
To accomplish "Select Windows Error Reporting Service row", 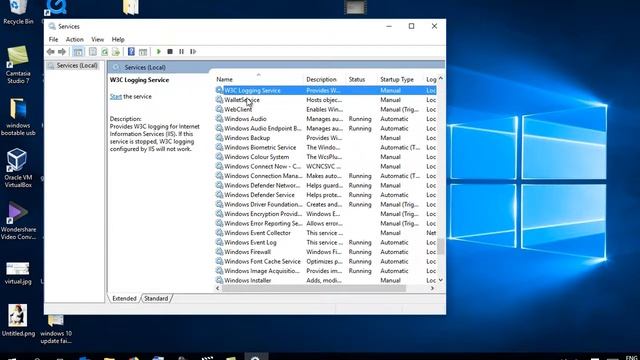I will (326, 224).
